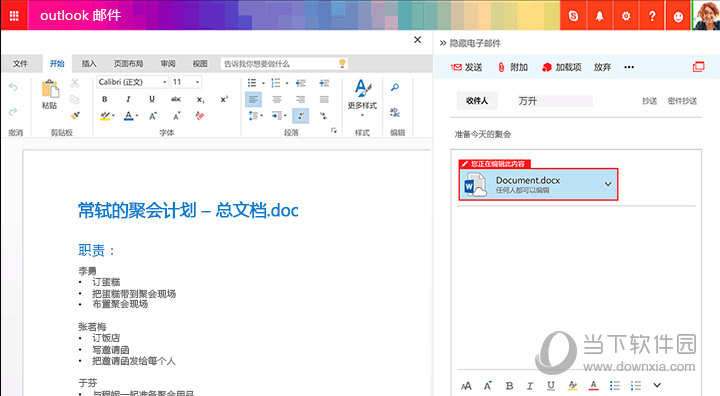720x396 pixels.
Task: Switch to the 视图 tab
Action: coord(200,64)
